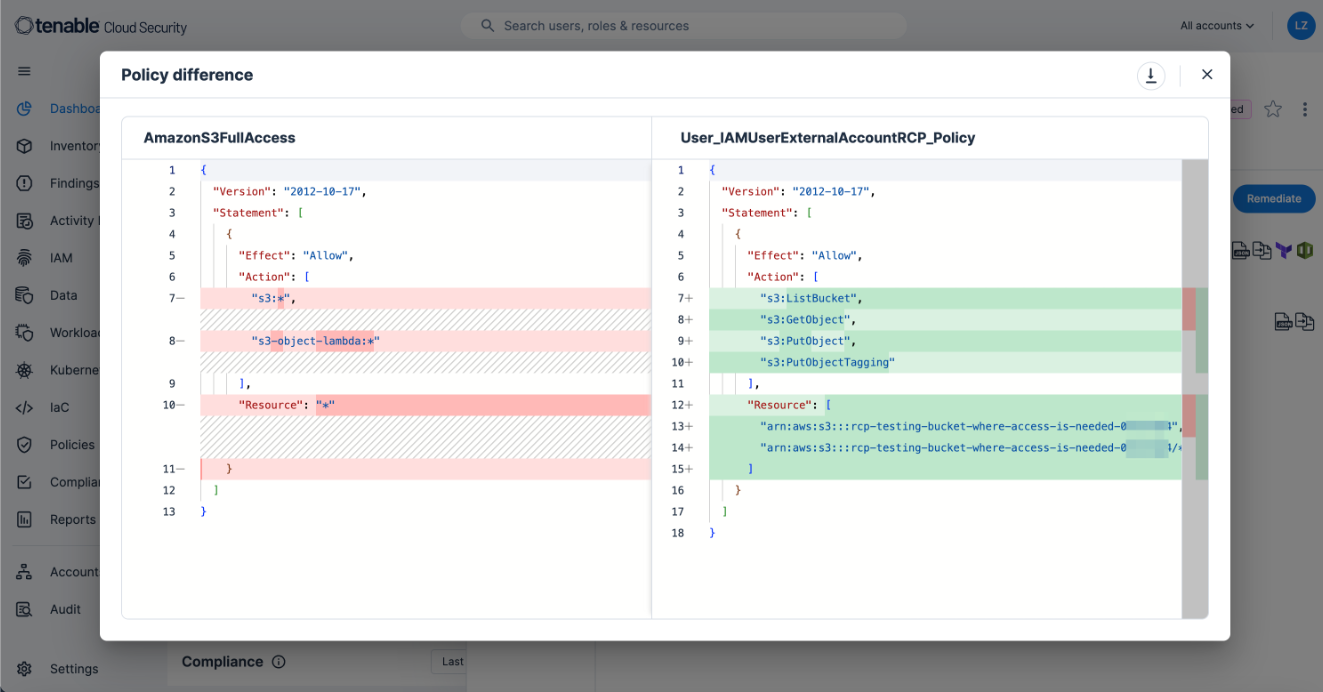The image size is (1323, 692).
Task: Open the Last time filter dropdown
Action: click(448, 662)
